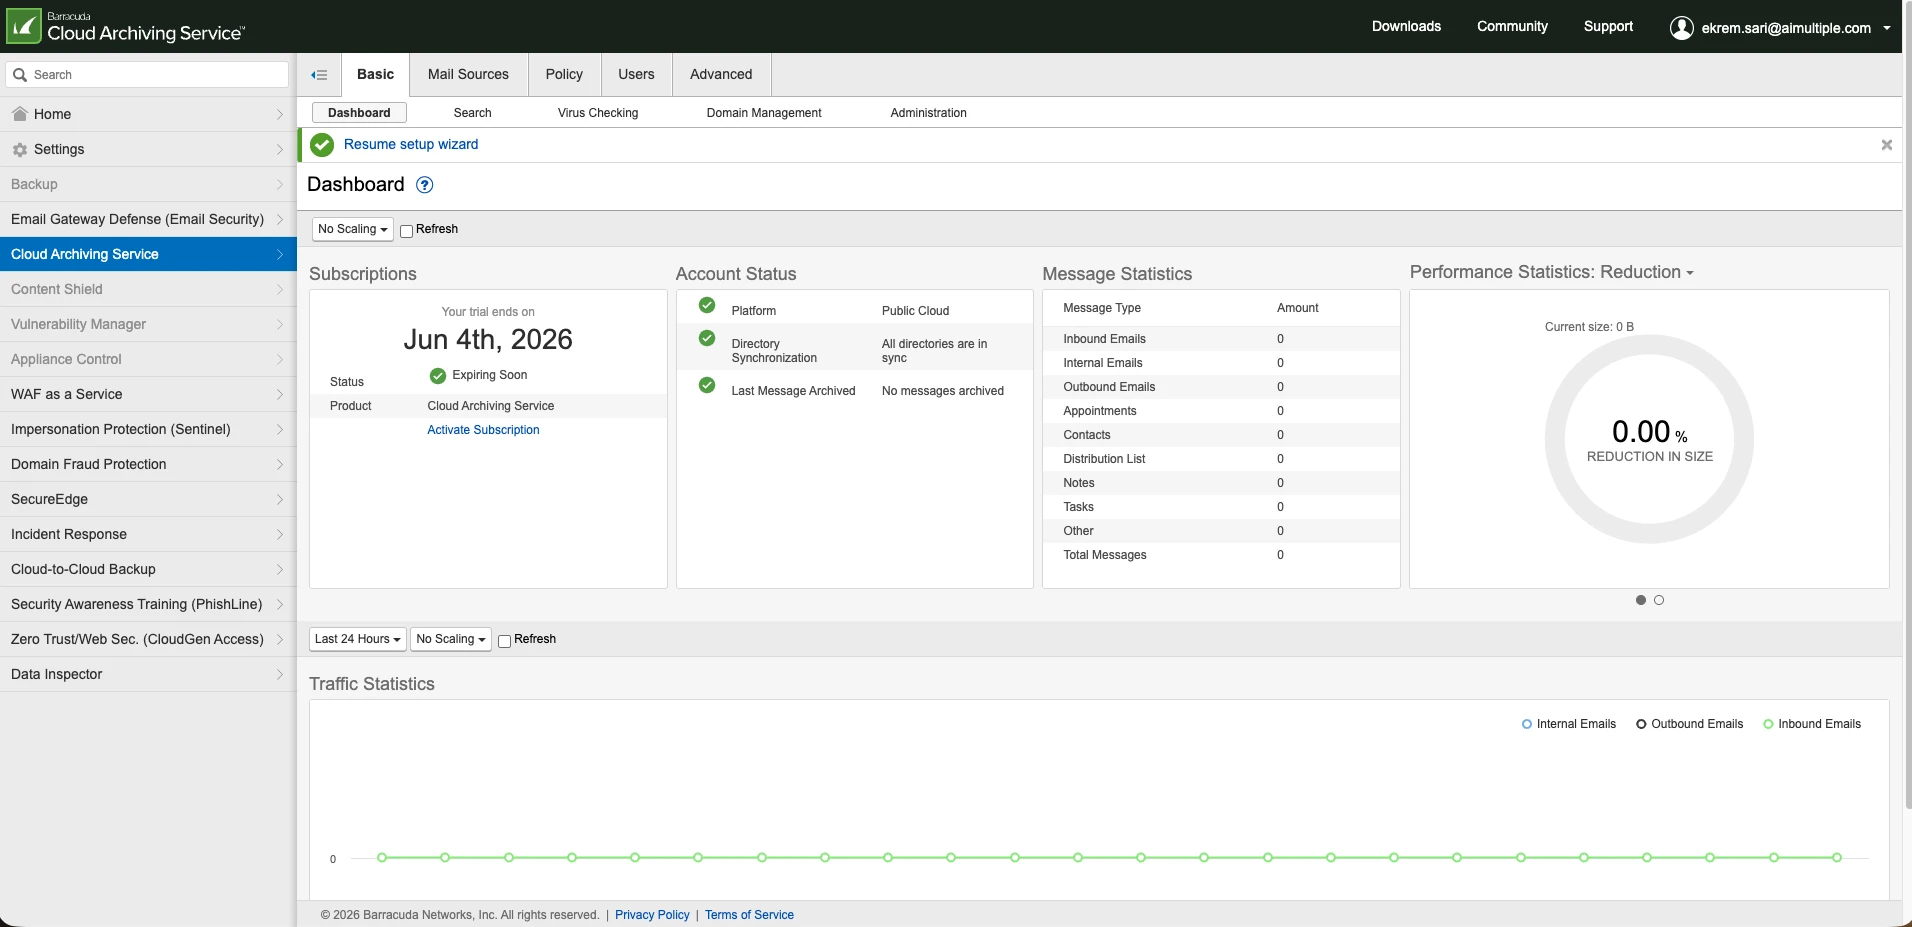
Task: Open the Terms of Service link
Action: pyautogui.click(x=749, y=915)
